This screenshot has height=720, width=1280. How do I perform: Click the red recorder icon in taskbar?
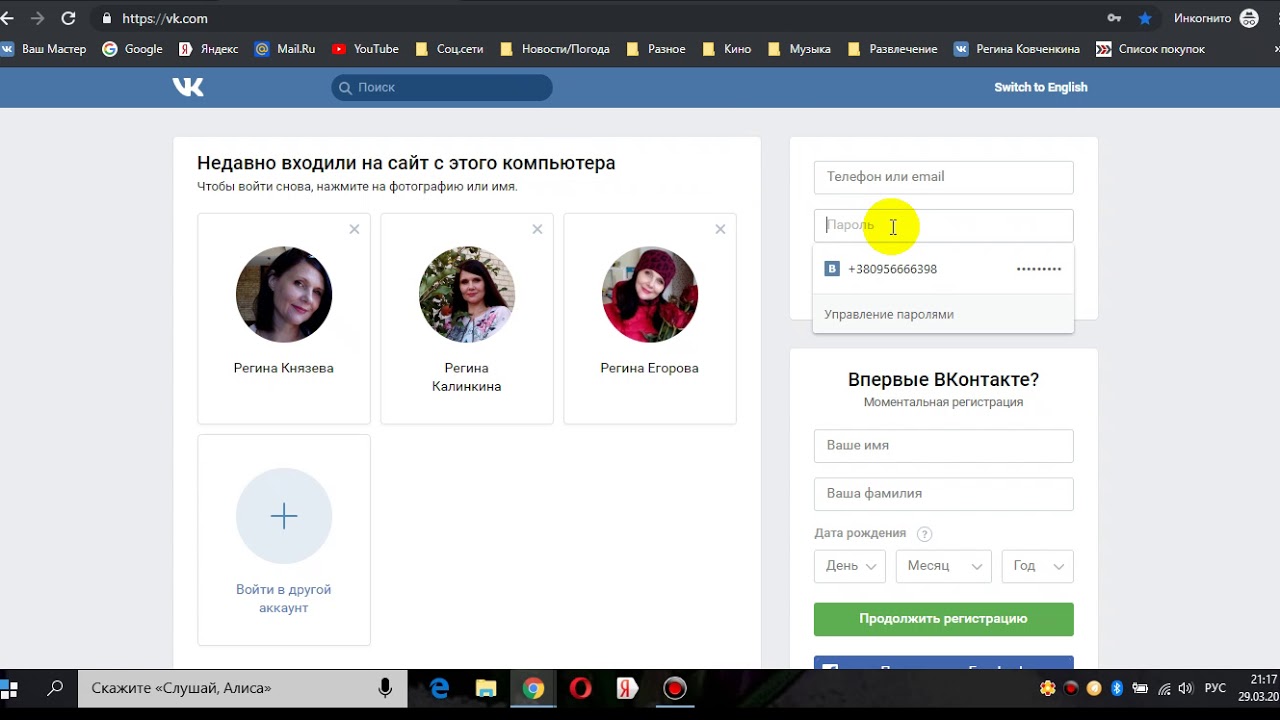675,688
